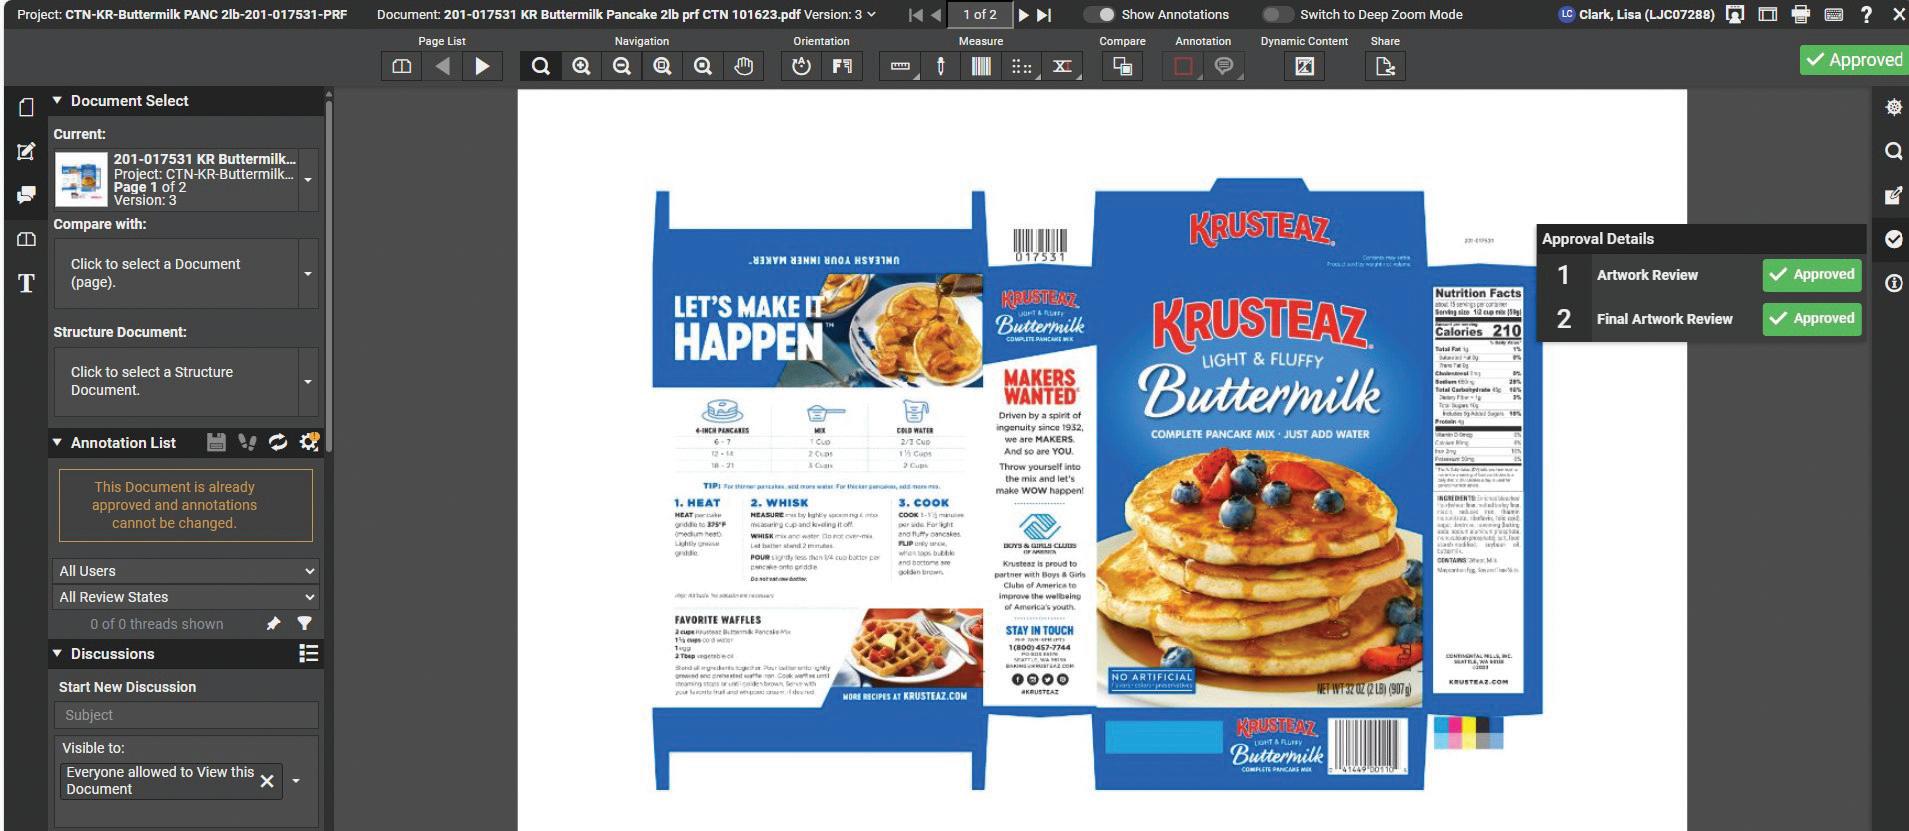Image resolution: width=1909 pixels, height=831 pixels.
Task: Open the information panel icon
Action: [x=1893, y=283]
